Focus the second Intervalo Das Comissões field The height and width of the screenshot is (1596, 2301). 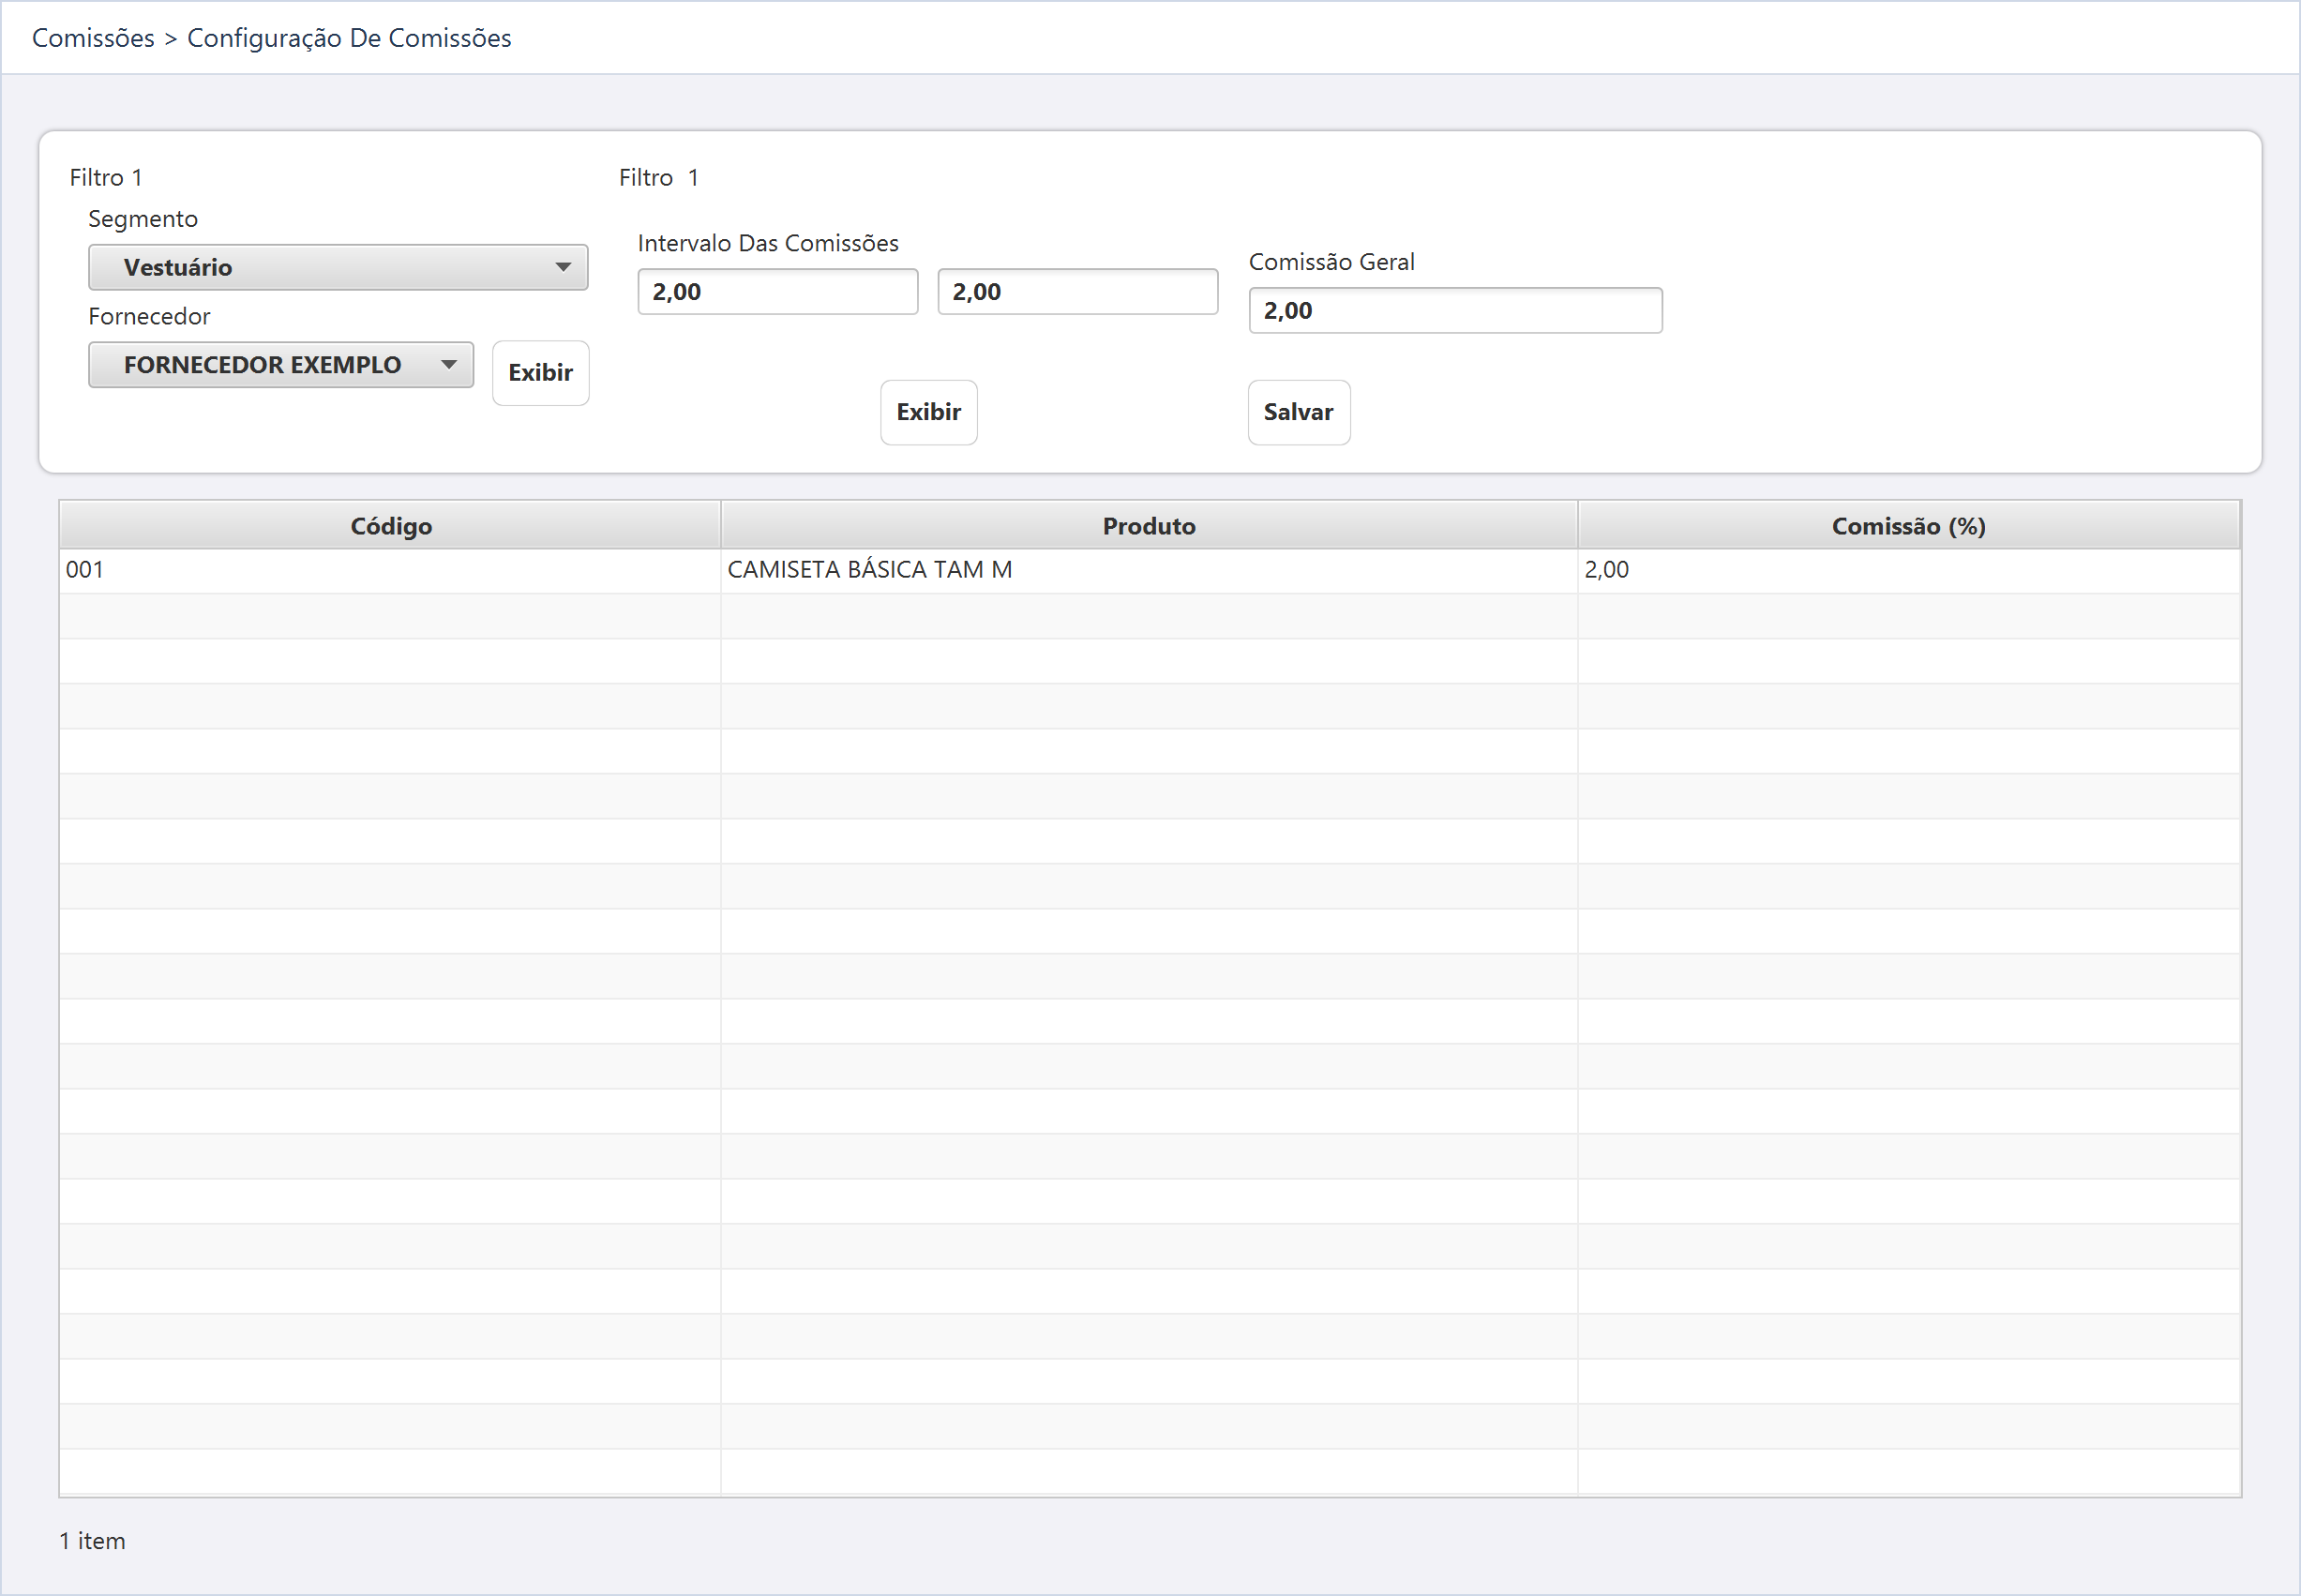(x=1078, y=292)
